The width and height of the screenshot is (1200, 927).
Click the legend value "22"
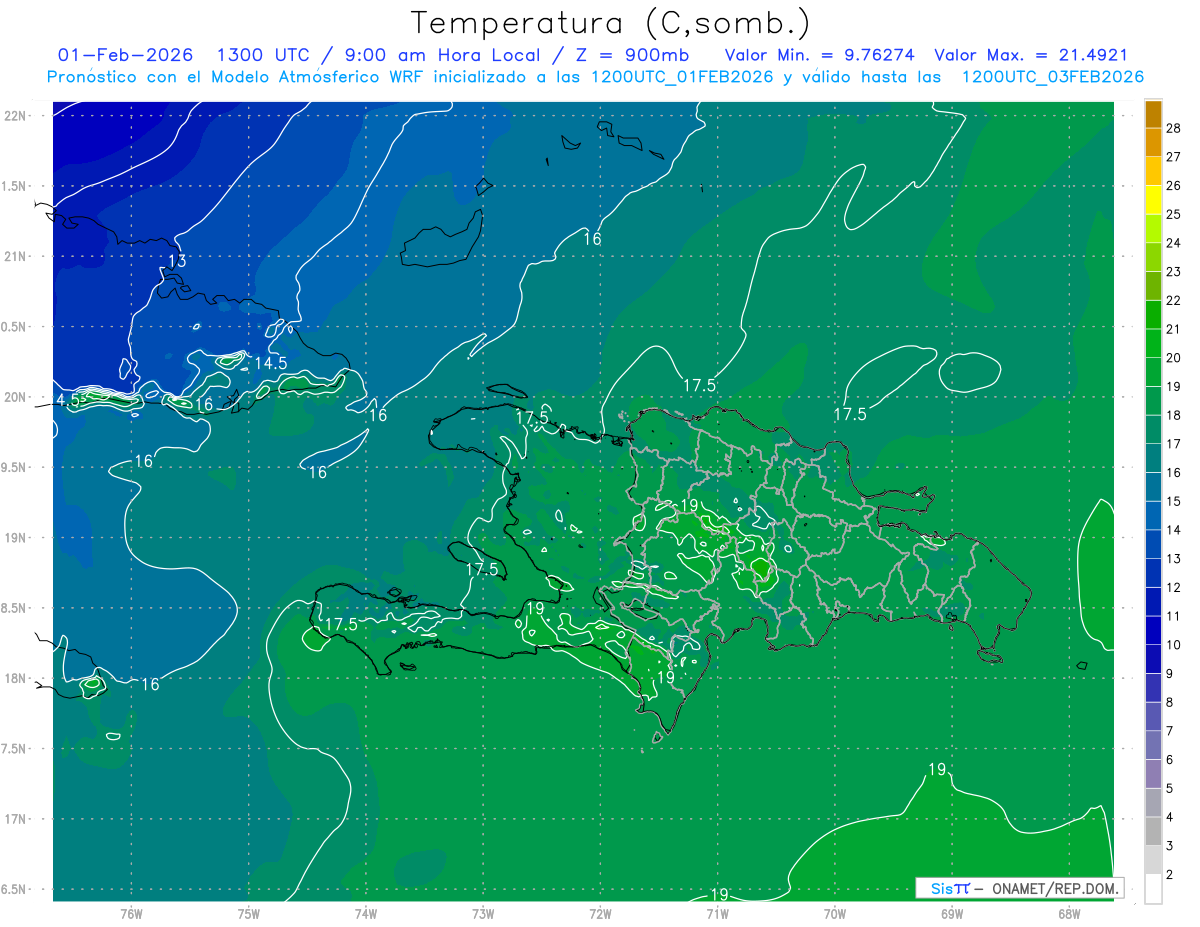click(1174, 300)
